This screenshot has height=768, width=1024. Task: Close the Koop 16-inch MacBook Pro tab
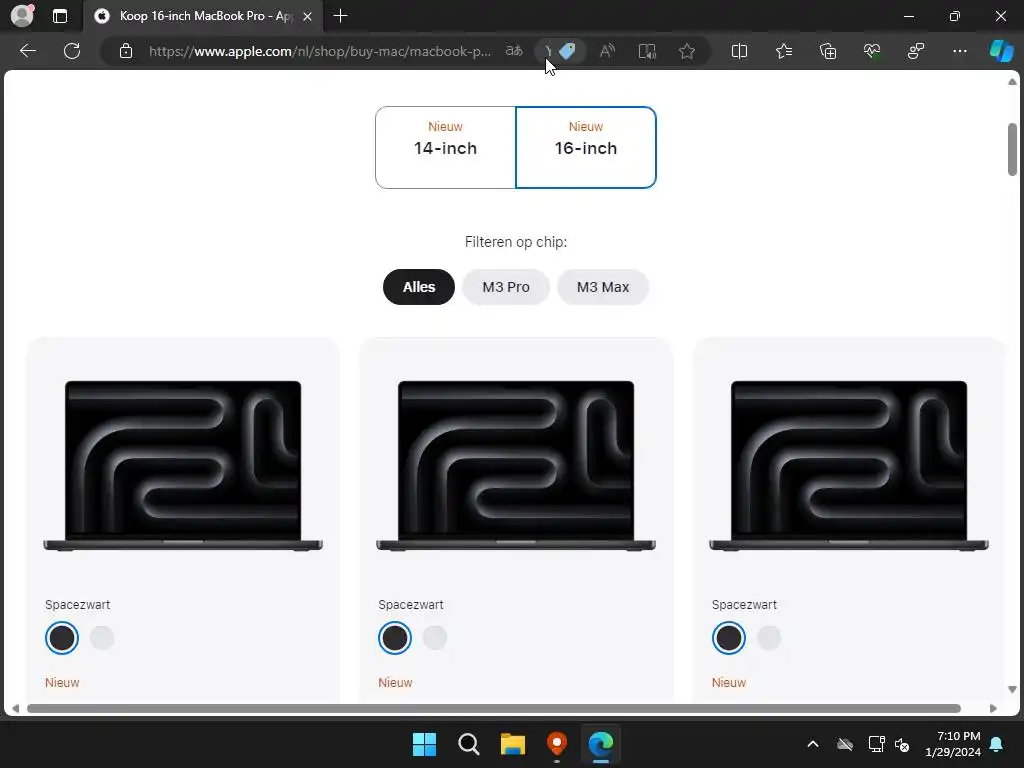coord(308,16)
